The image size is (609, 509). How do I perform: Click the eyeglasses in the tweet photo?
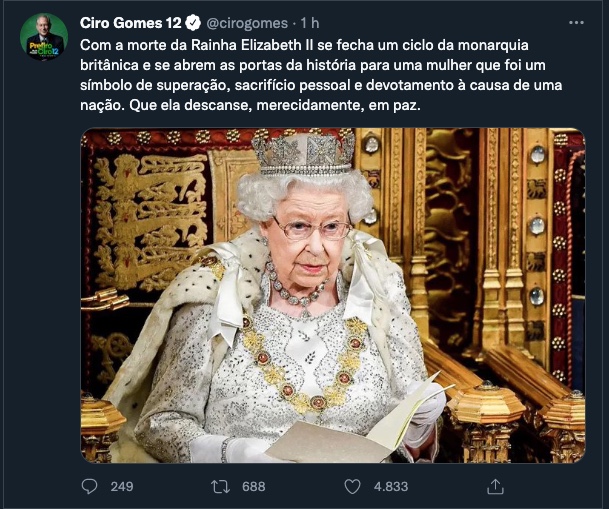coord(312,228)
